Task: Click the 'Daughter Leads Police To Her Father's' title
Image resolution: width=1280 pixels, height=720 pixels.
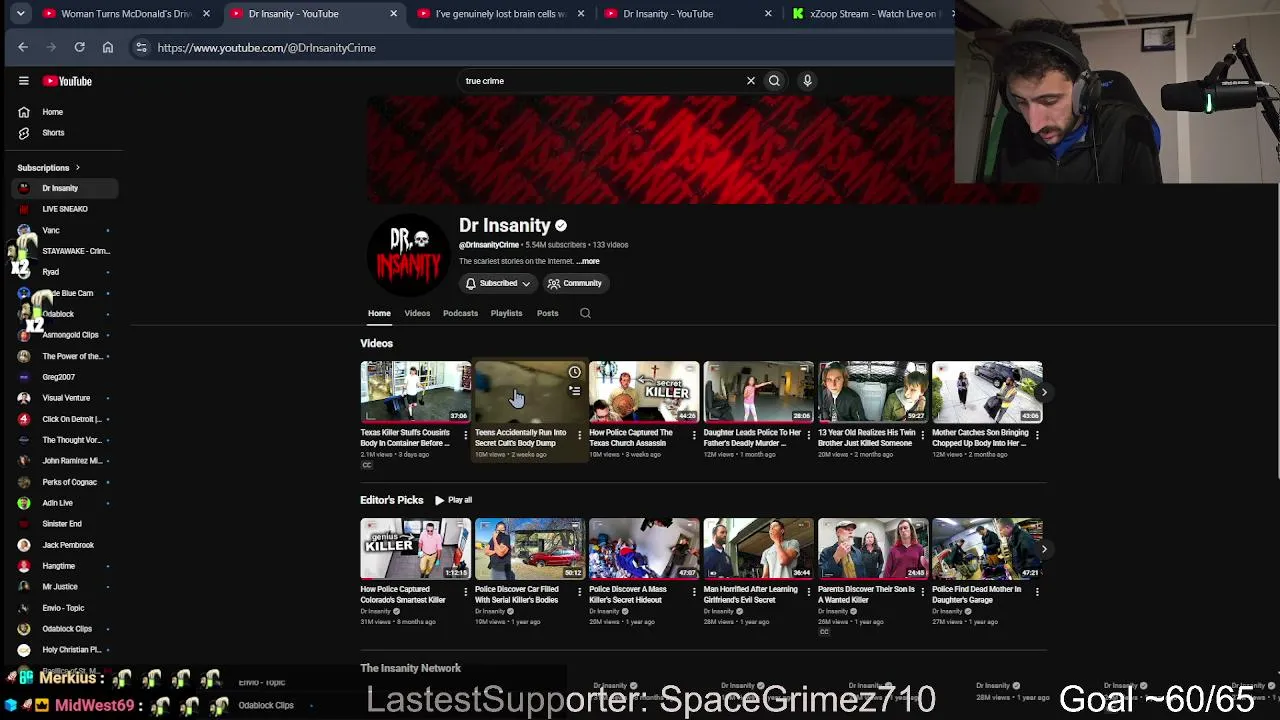Action: [752, 438]
